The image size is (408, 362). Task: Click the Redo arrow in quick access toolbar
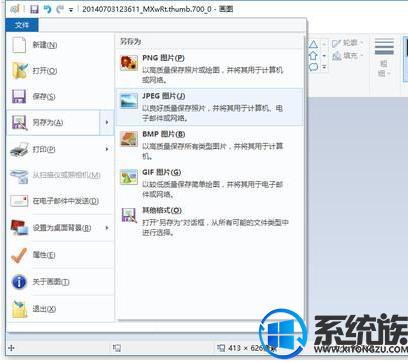60,9
